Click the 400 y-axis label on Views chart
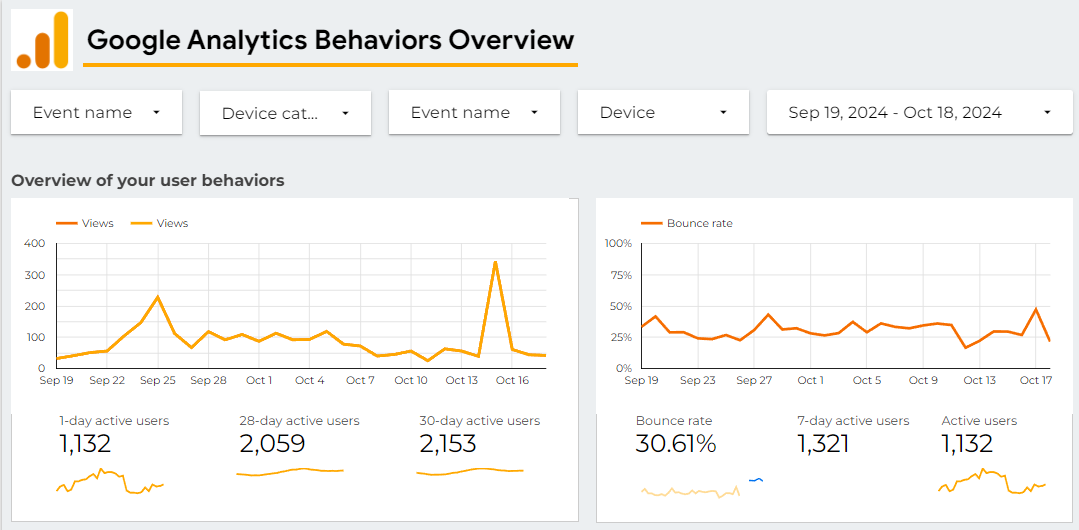 (34, 244)
